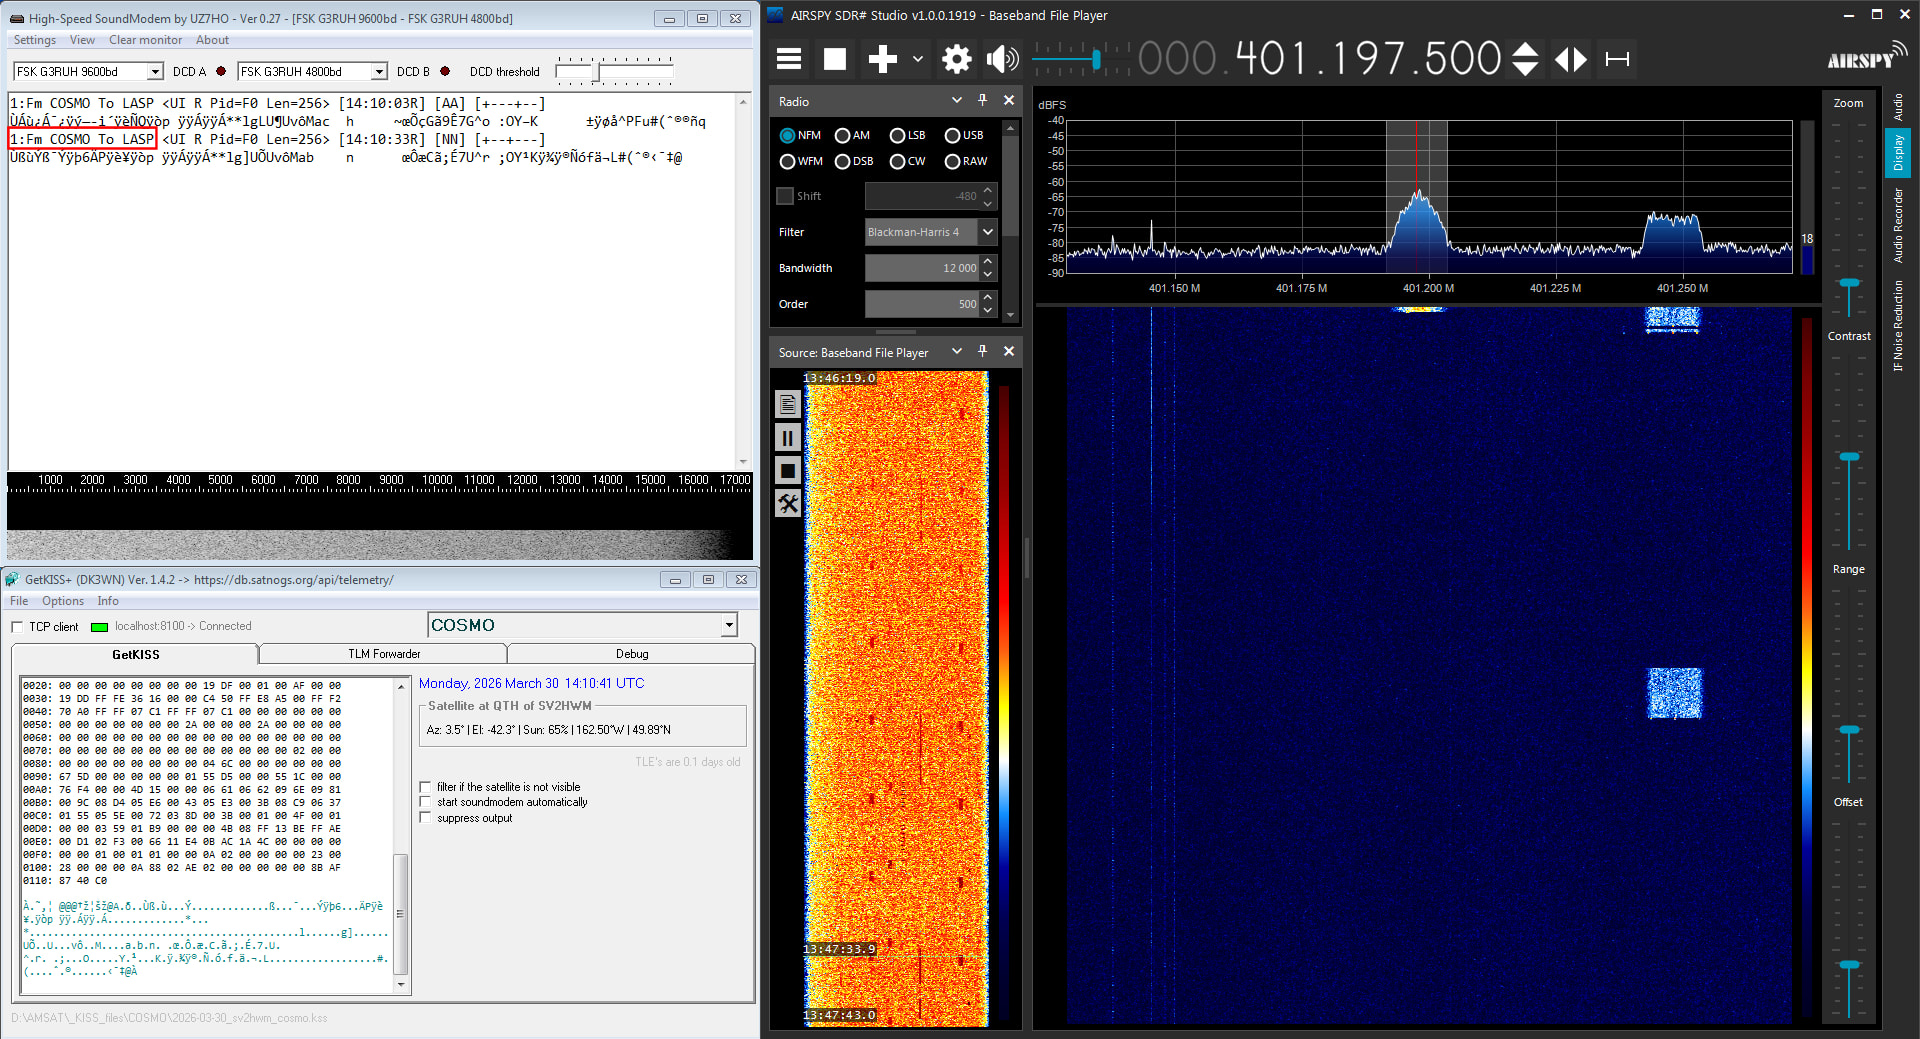Image resolution: width=1920 pixels, height=1039 pixels.
Task: Open file list icon in baseband player
Action: 788,404
